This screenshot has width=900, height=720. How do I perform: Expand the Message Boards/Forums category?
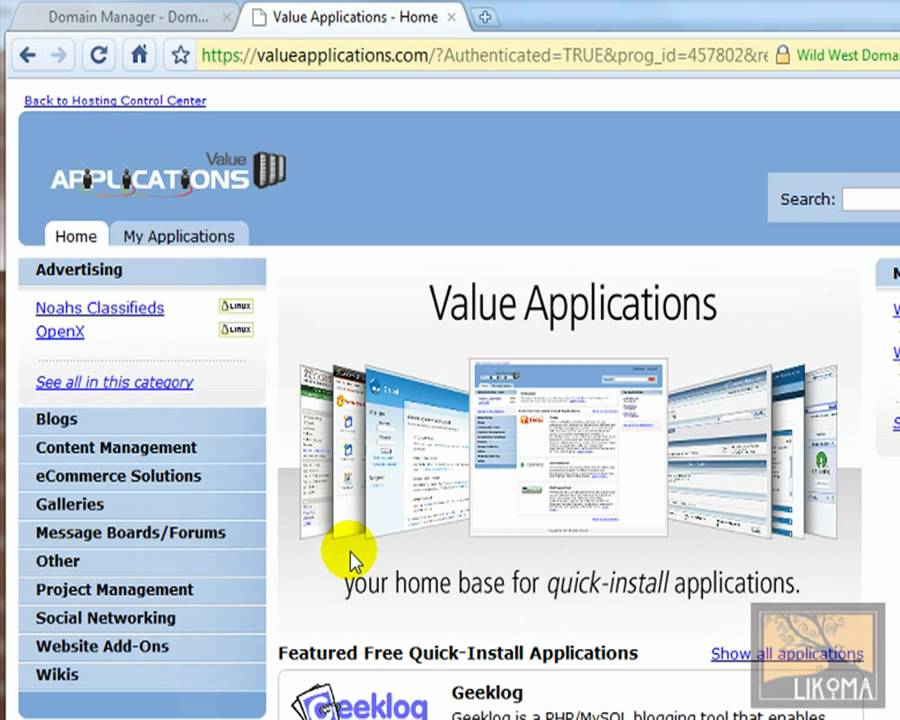142,533
